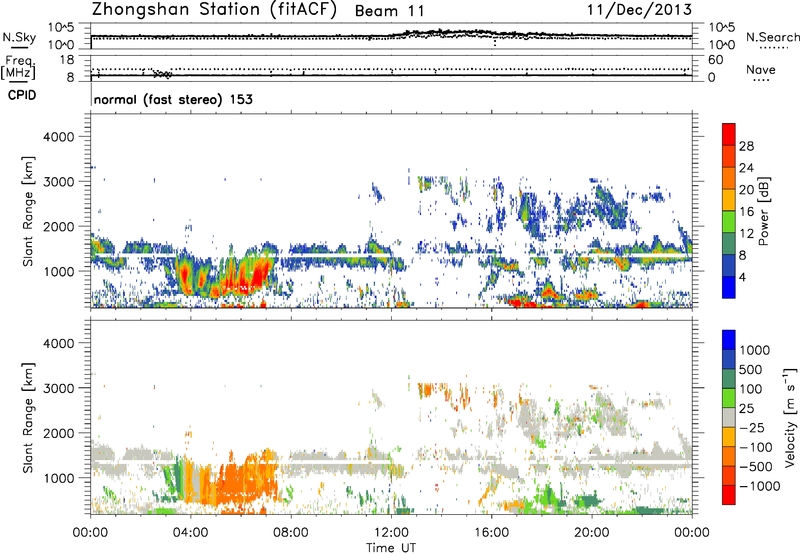The width and height of the screenshot is (800, 554).
Task: Click the orange velocity patch near 06:00
Action: click(x=245, y=480)
